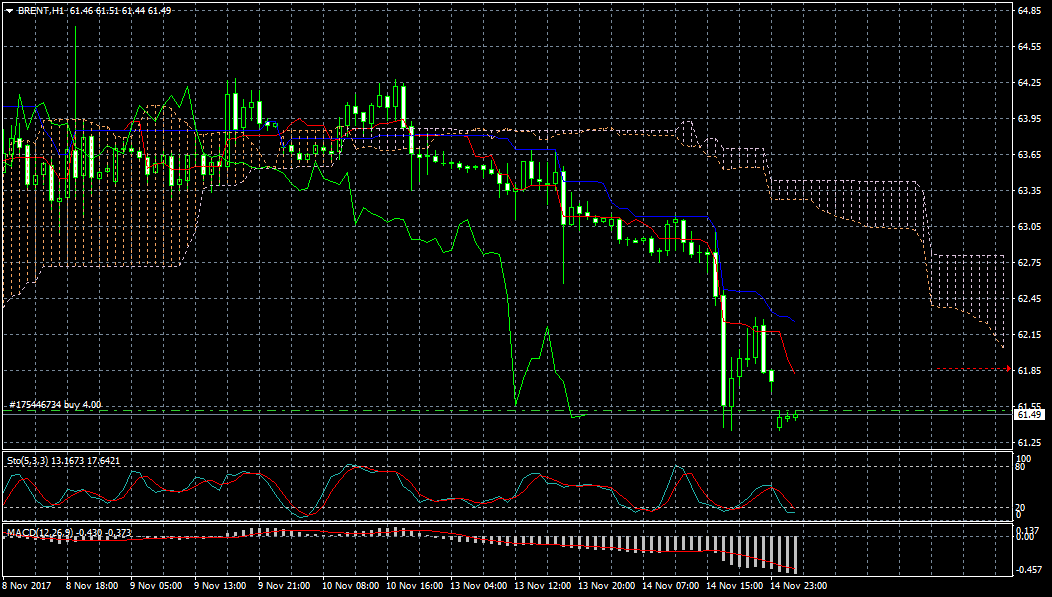Viewport: 1052px width, 597px height.
Task: Click the 64.85 price axis label
Action: (1030, 11)
